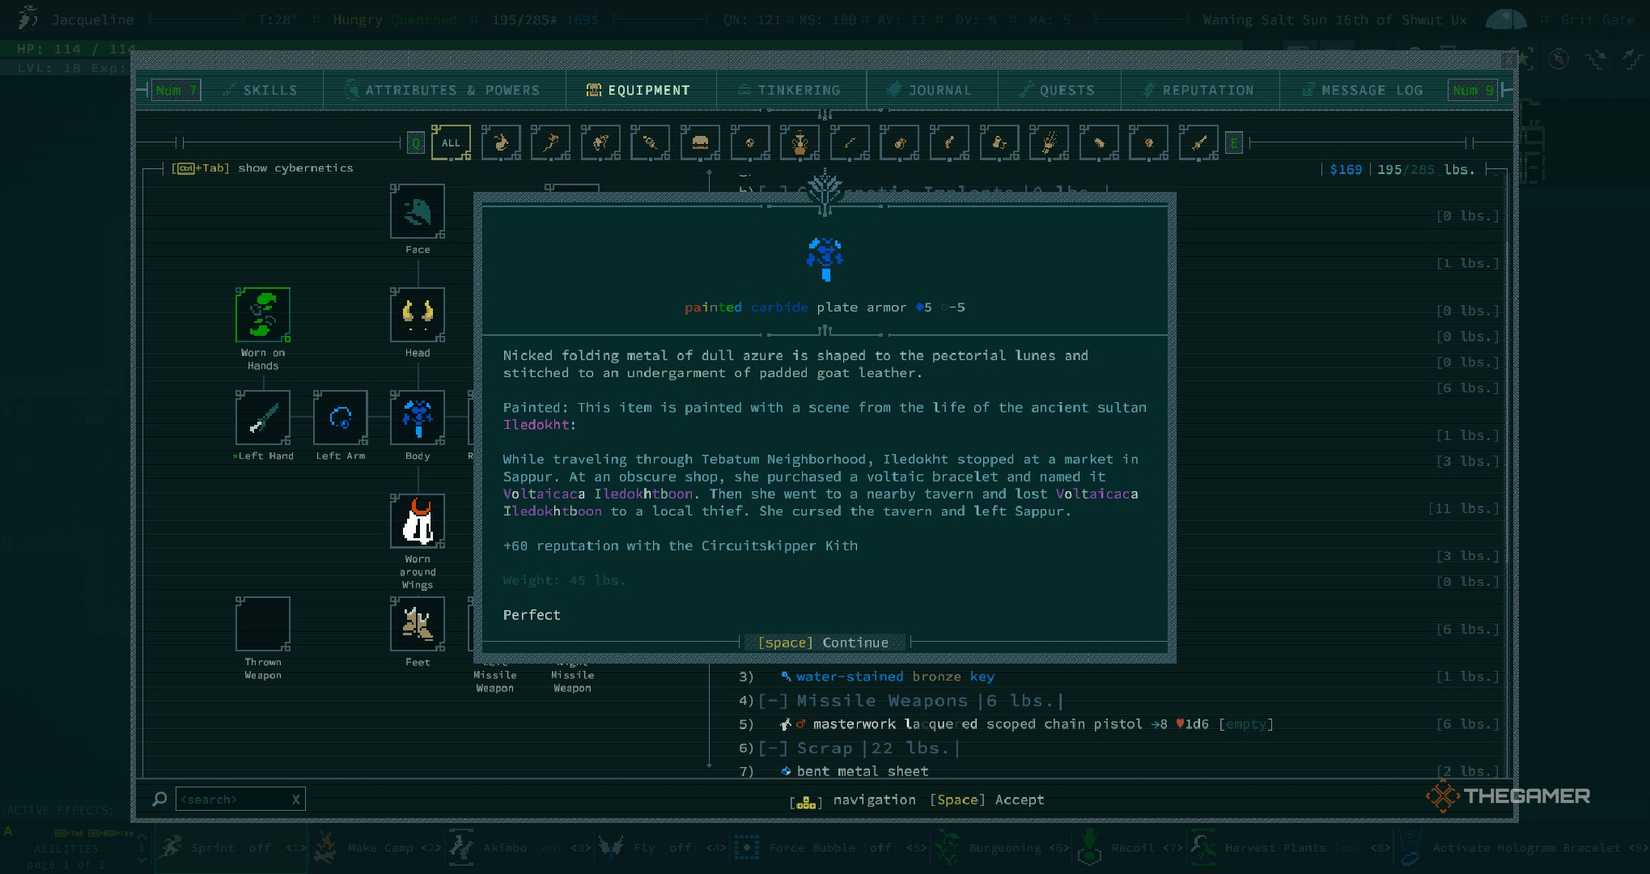Open the Tinkering tab
The width and height of the screenshot is (1650, 874).
[x=790, y=90]
